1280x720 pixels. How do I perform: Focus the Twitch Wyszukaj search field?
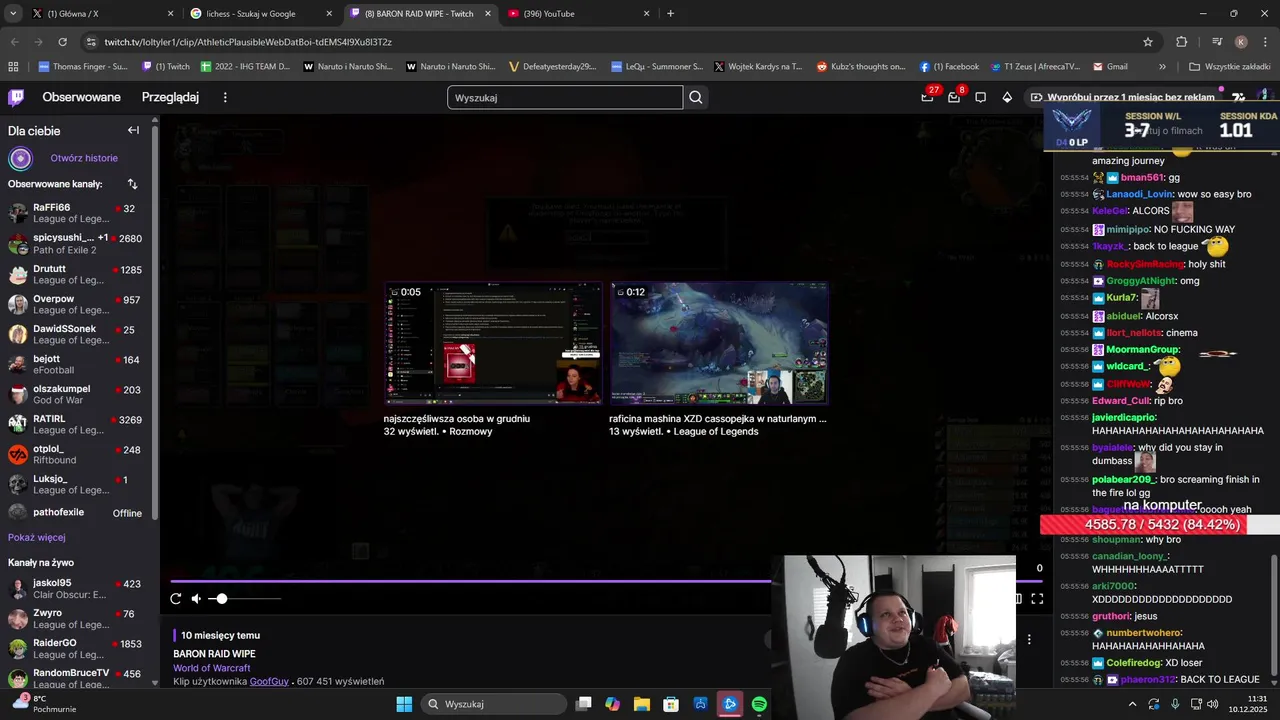[565, 97]
